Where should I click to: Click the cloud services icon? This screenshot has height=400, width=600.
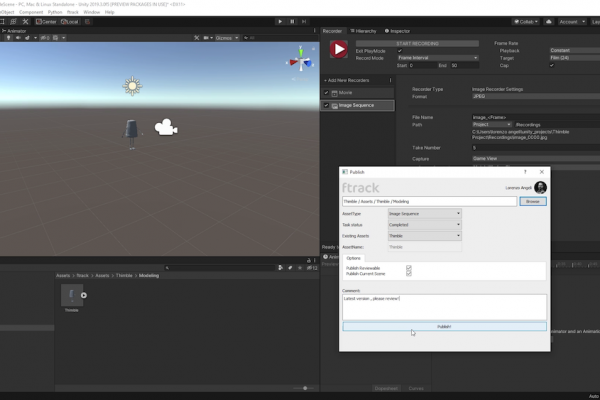549,22
